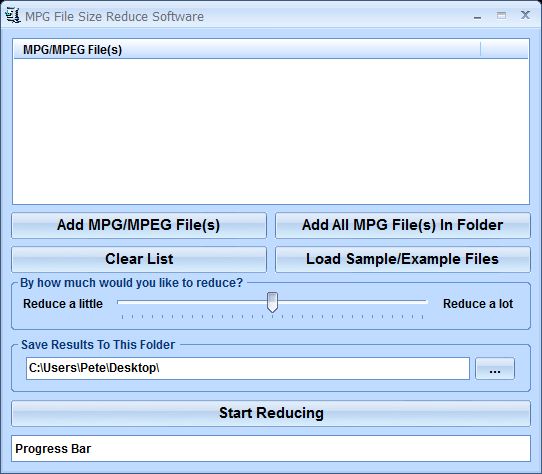Close the MPG File Size Reduce Software
Screen dimensions: 542x474
(525, 15)
